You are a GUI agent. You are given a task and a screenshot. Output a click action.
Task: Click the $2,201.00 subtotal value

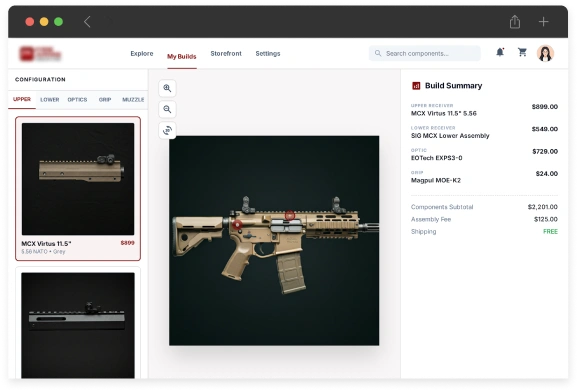(543, 207)
